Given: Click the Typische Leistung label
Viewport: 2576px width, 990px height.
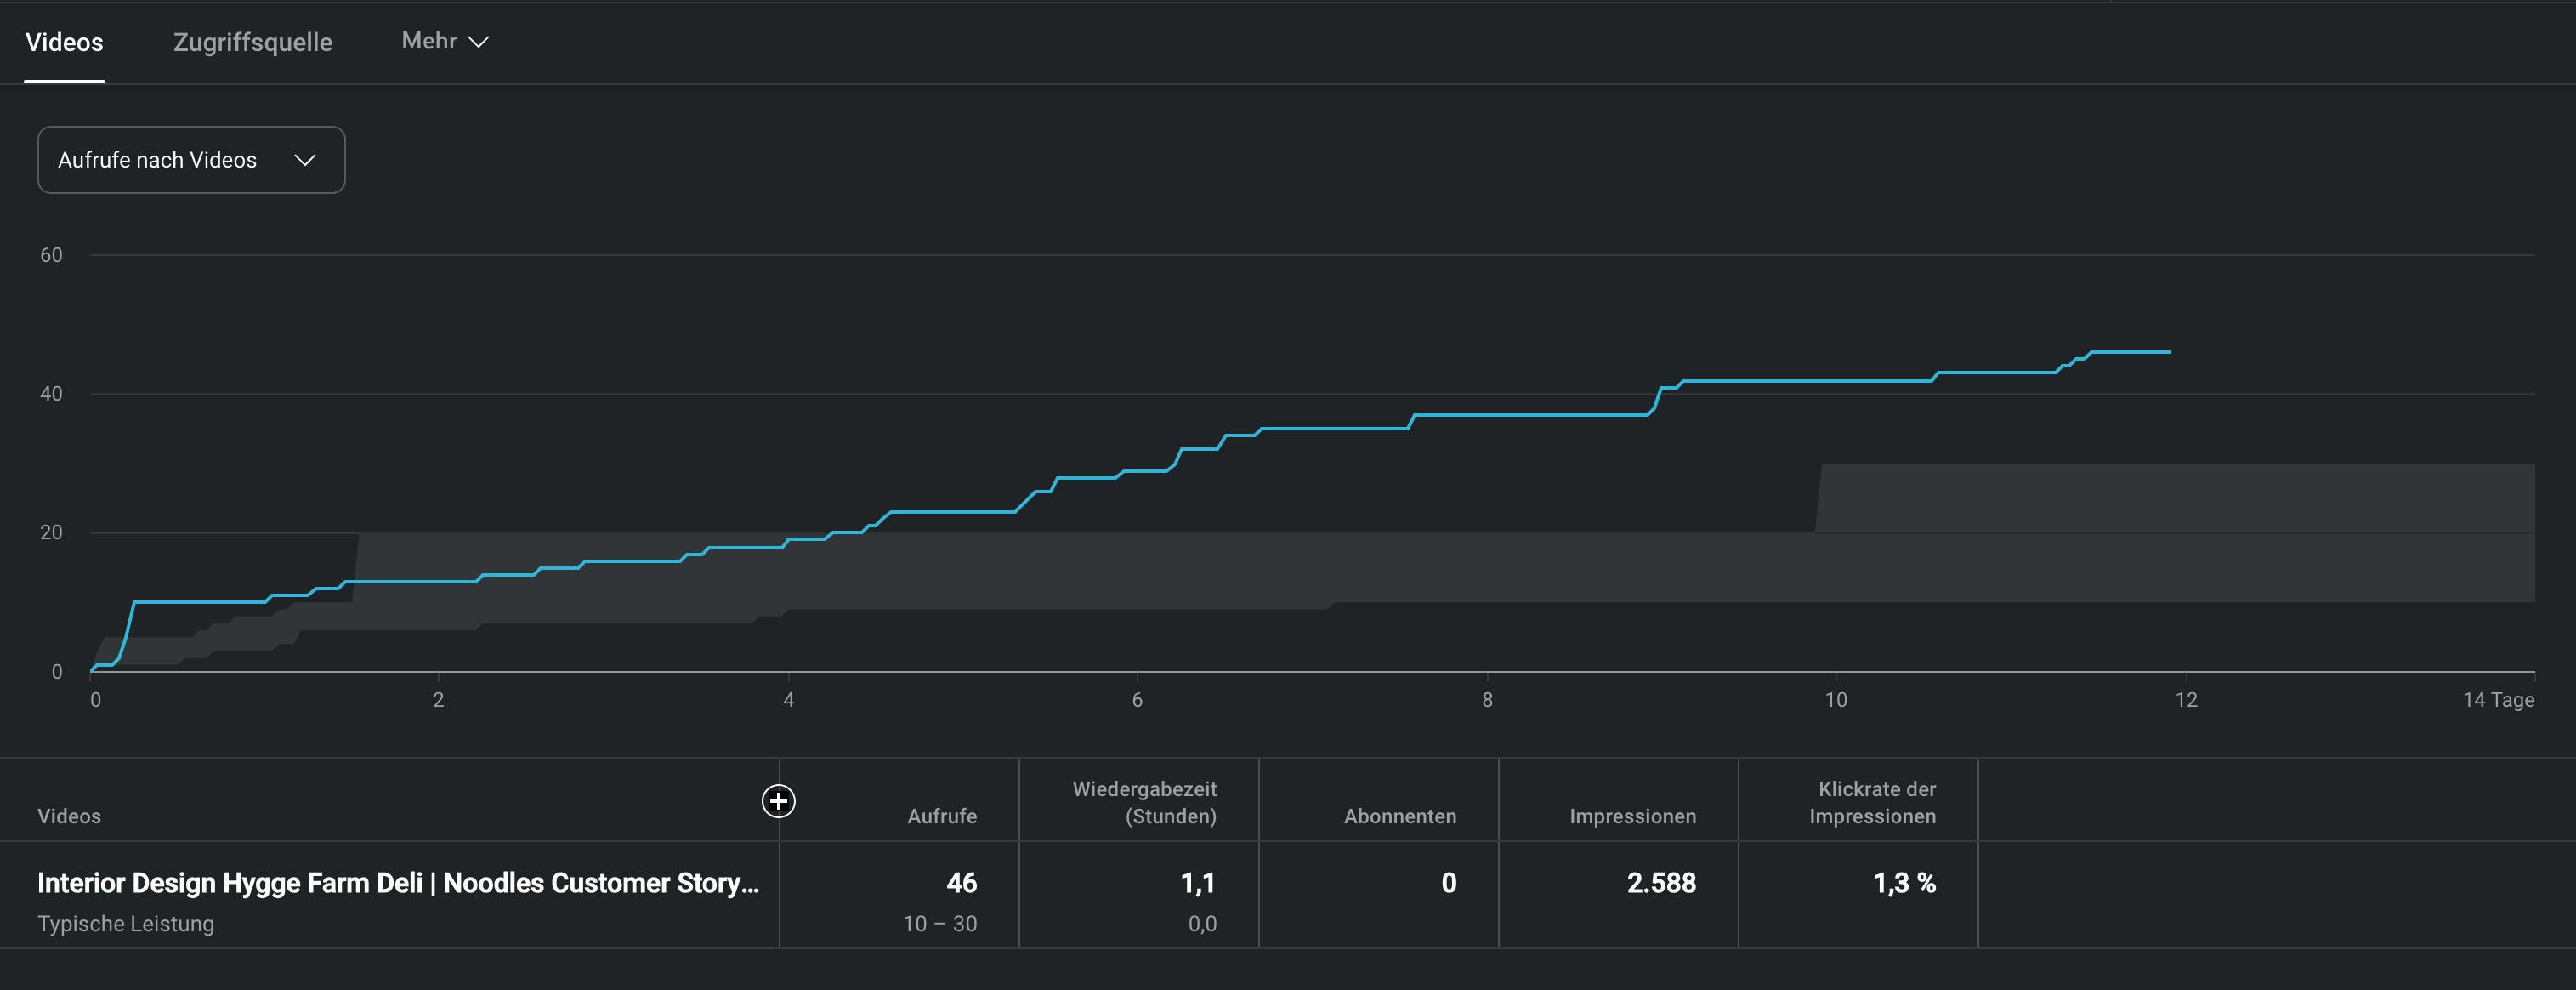Looking at the screenshot, I should (126, 924).
